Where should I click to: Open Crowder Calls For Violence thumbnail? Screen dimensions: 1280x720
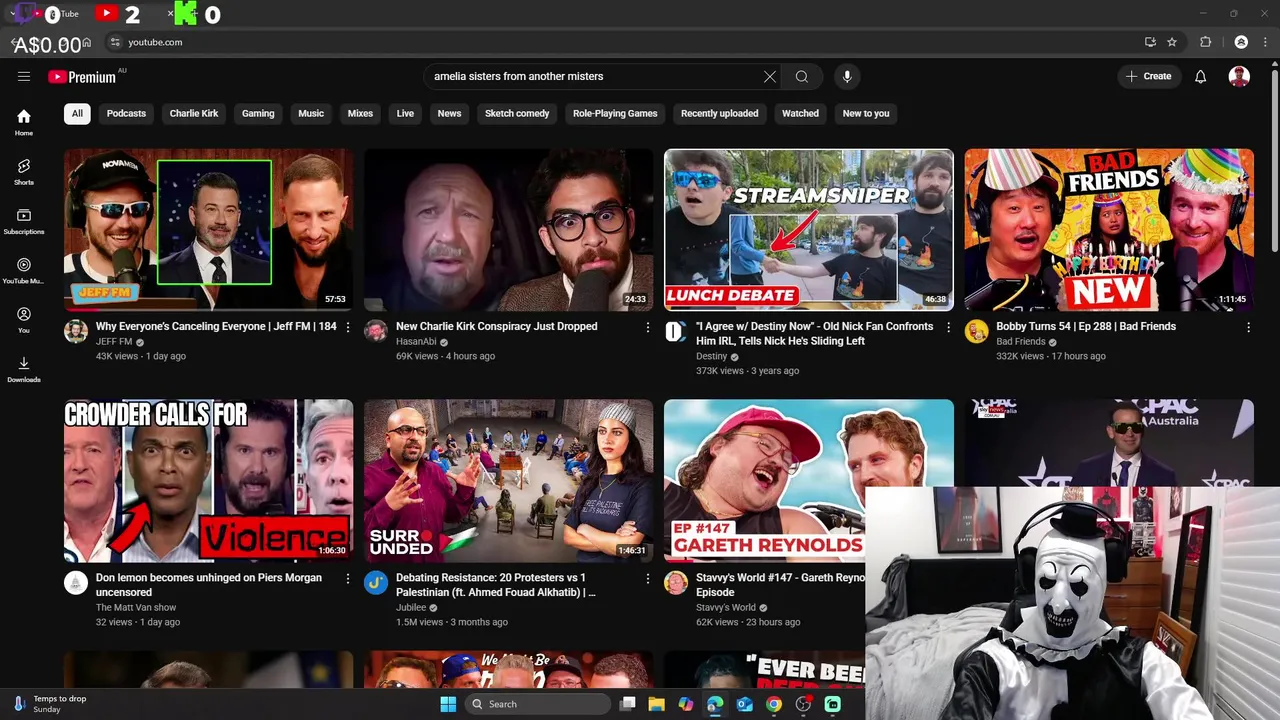click(208, 481)
